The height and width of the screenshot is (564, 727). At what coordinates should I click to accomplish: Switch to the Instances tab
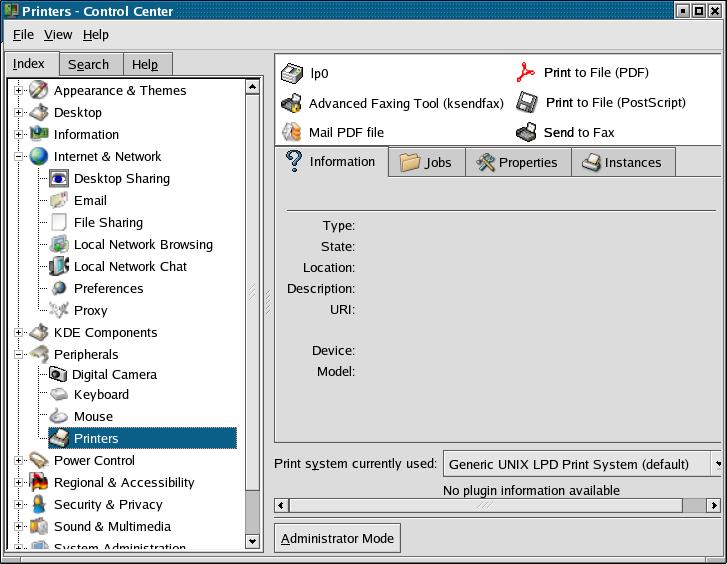tap(622, 162)
